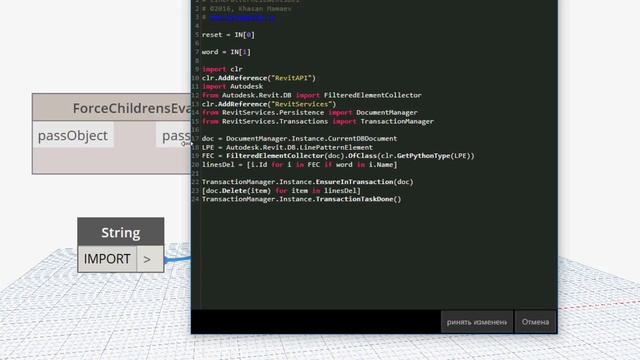Click the doc.Delete(item) line

pyautogui.click(x=281, y=190)
